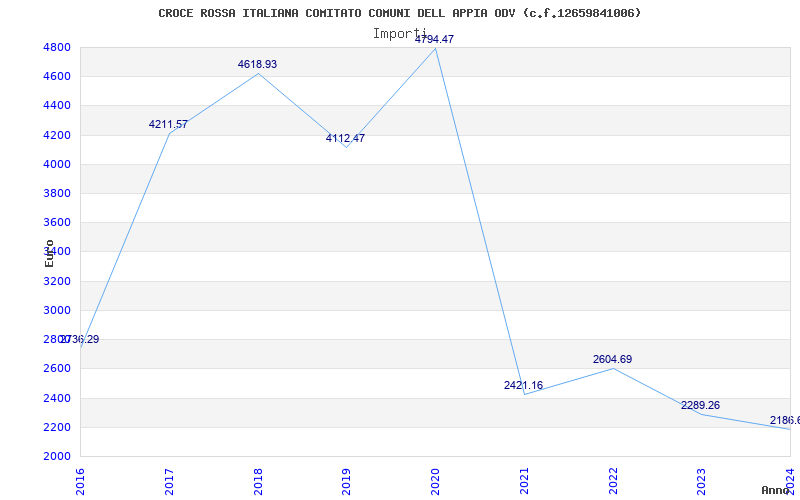Click the 2020 year label on the x-axis

pos(435,481)
